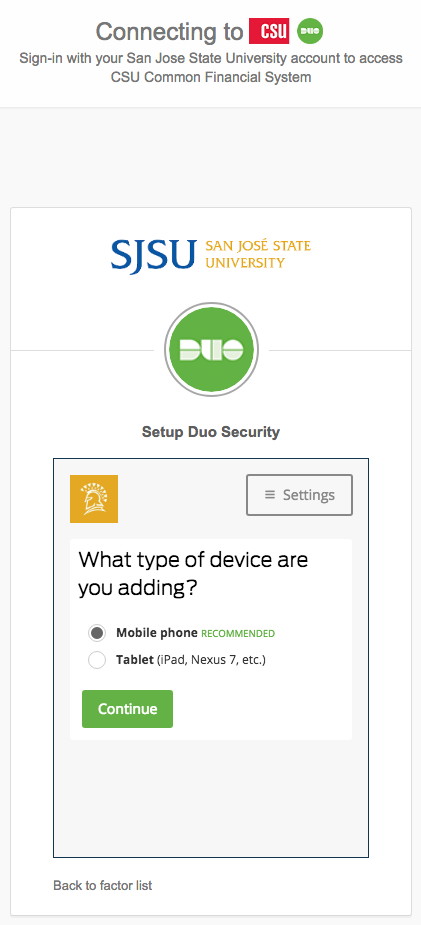Click the small green Duo badge in header

pyautogui.click(x=310, y=31)
